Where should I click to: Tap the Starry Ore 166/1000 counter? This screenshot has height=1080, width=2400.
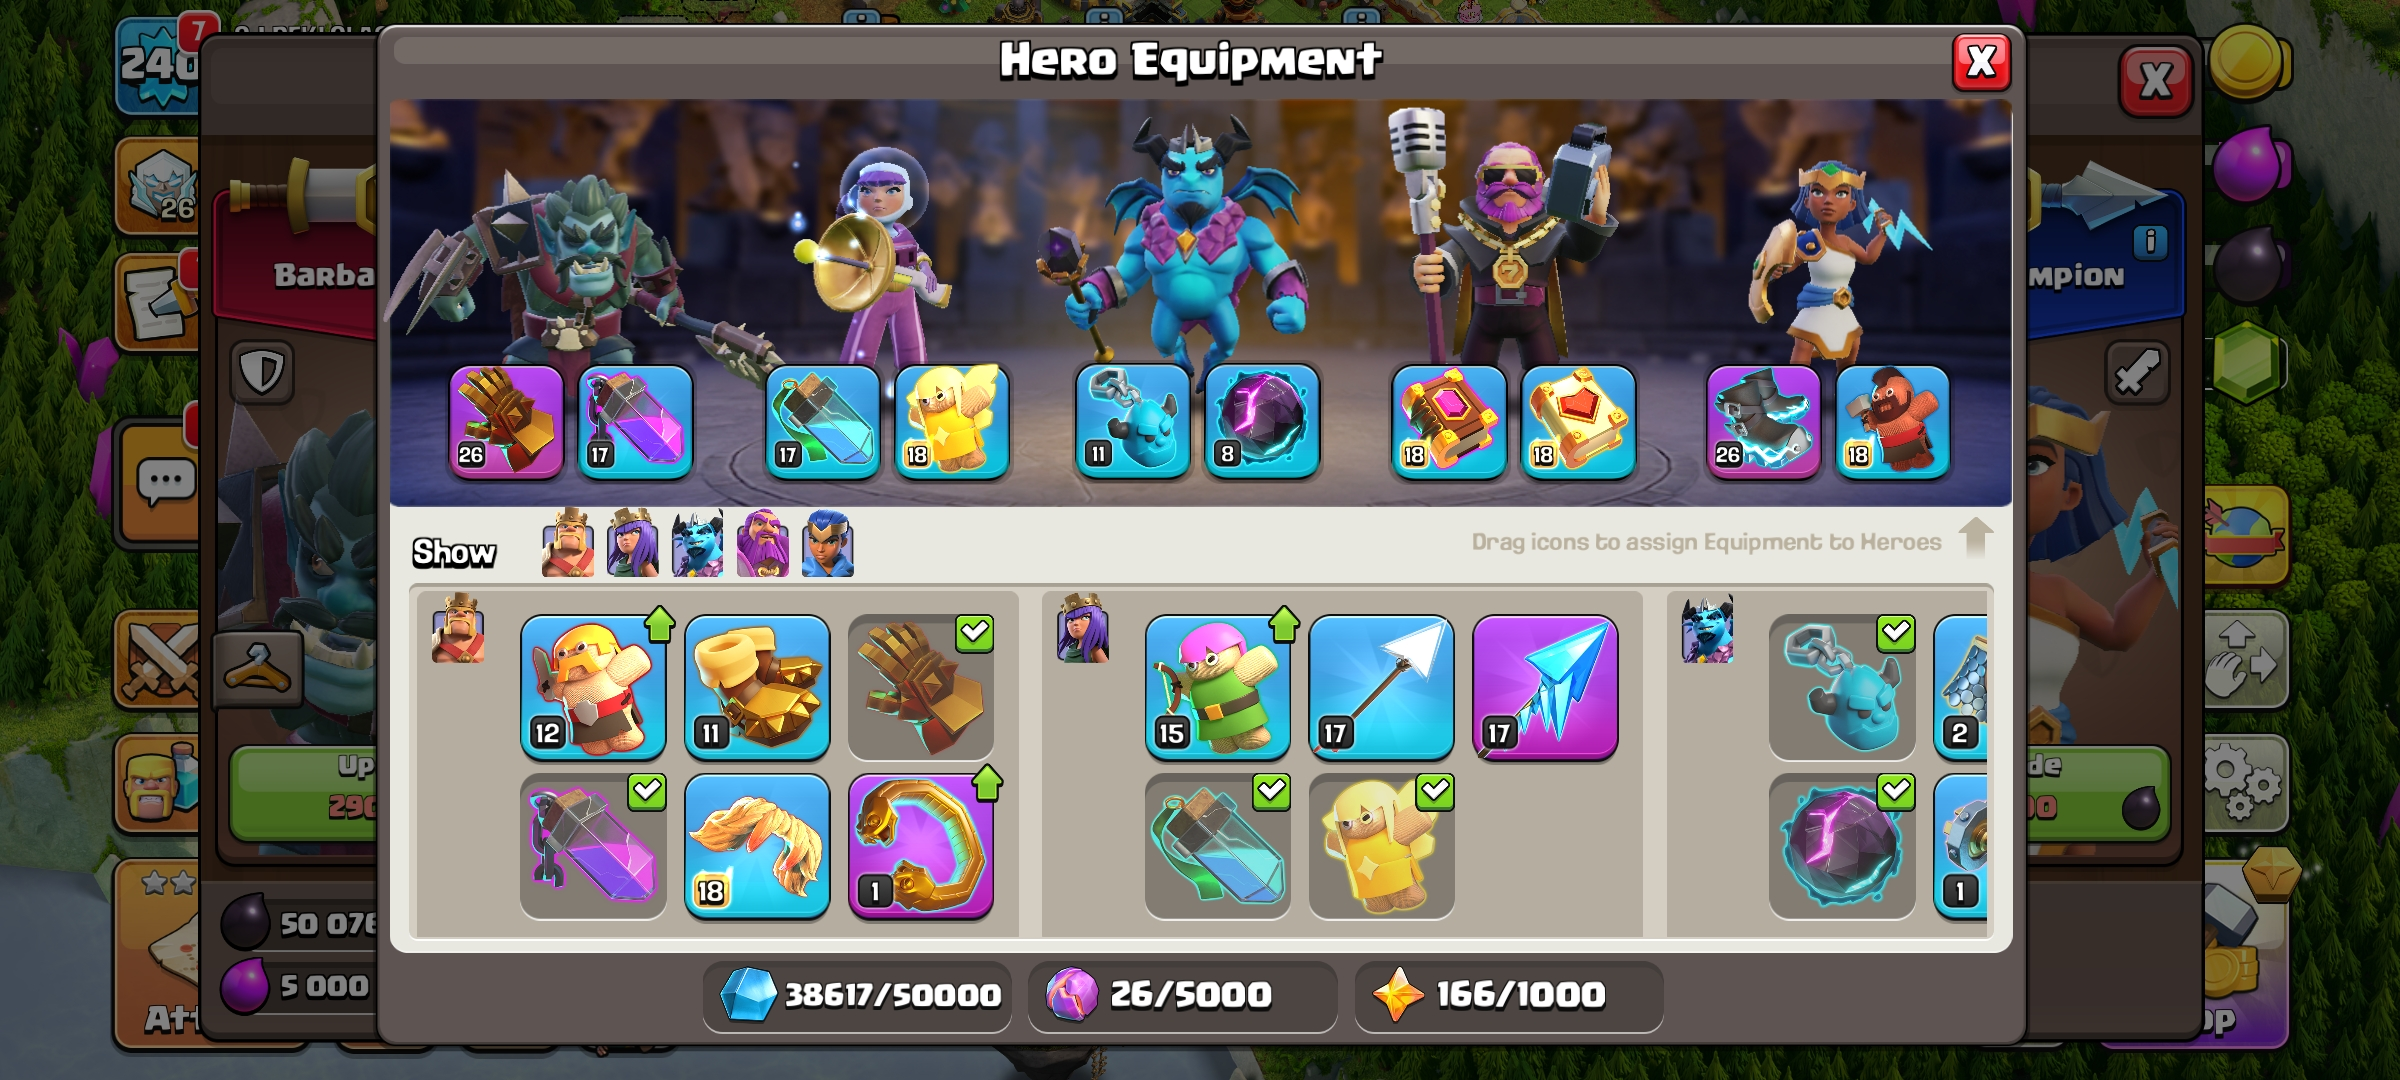1508,995
